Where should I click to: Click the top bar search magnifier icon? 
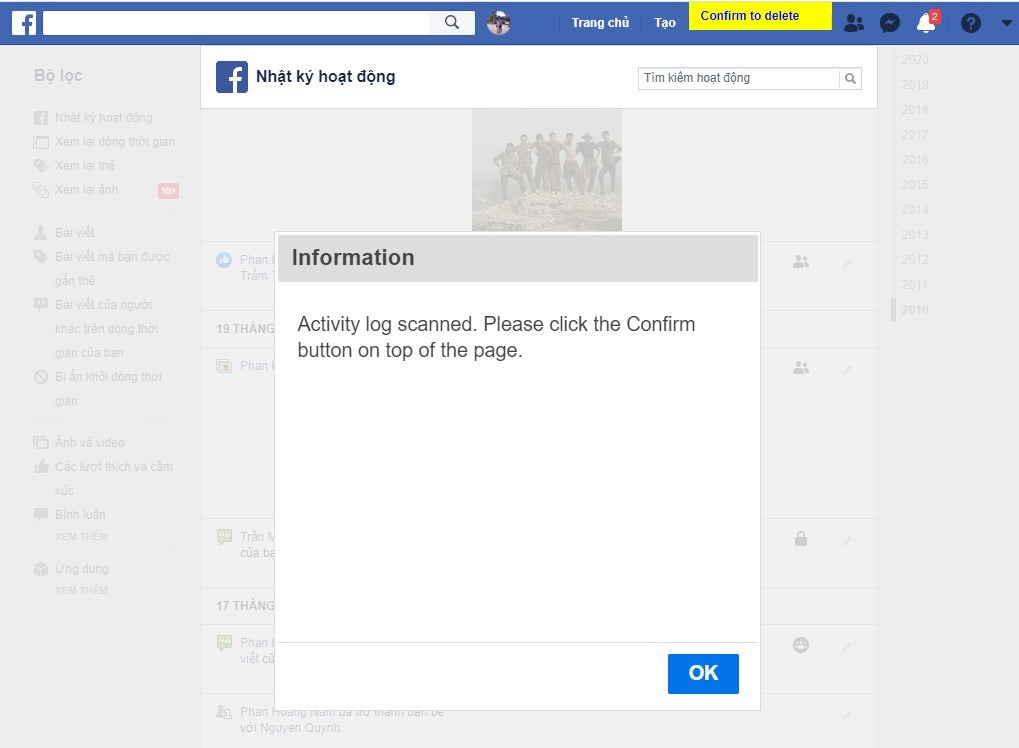click(x=452, y=23)
